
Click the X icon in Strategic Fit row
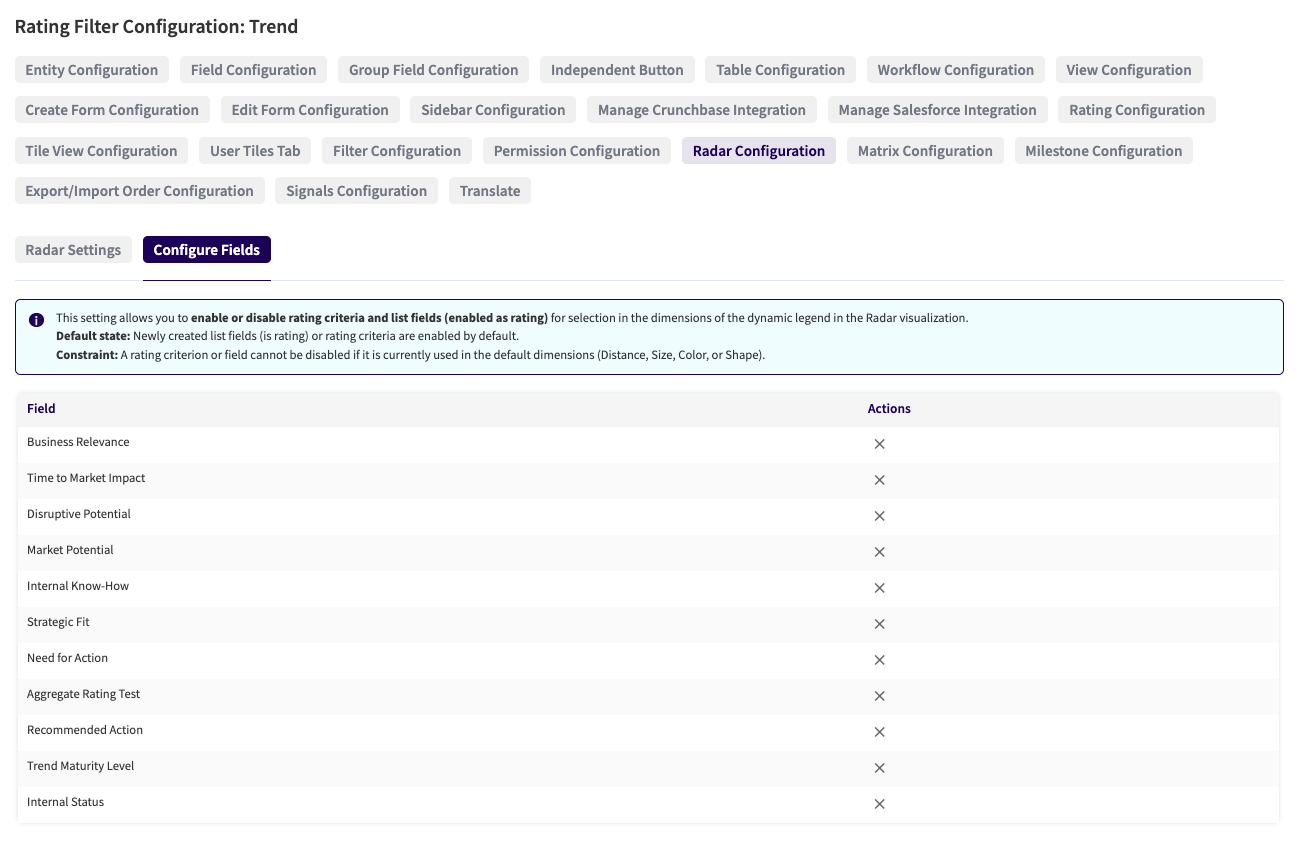point(879,624)
